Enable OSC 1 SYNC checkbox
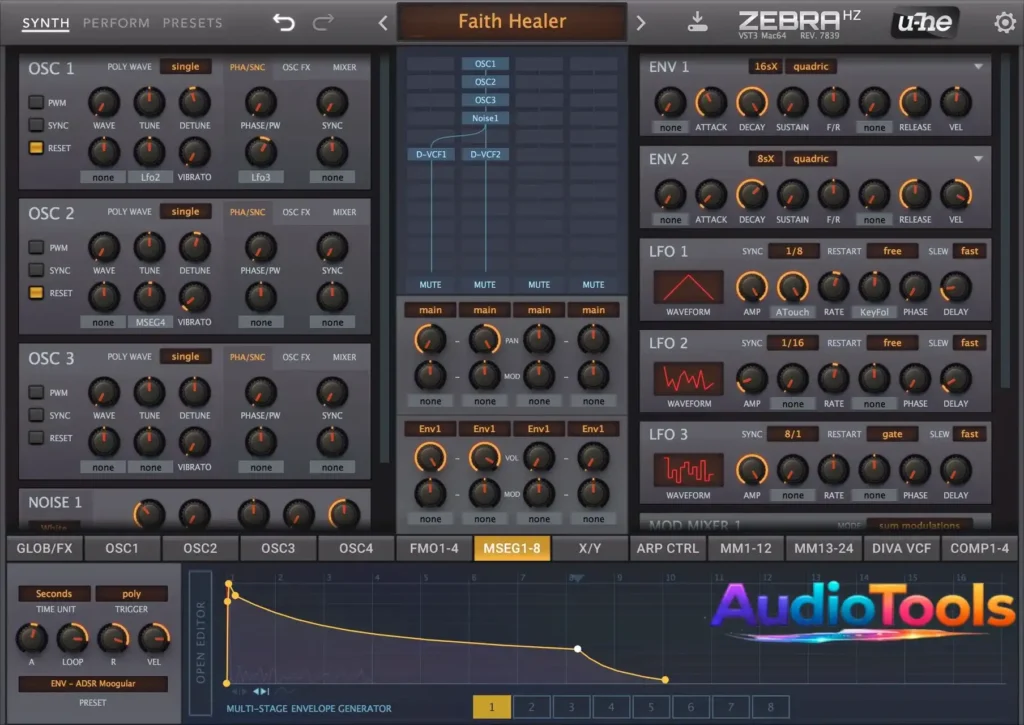 tap(36, 125)
